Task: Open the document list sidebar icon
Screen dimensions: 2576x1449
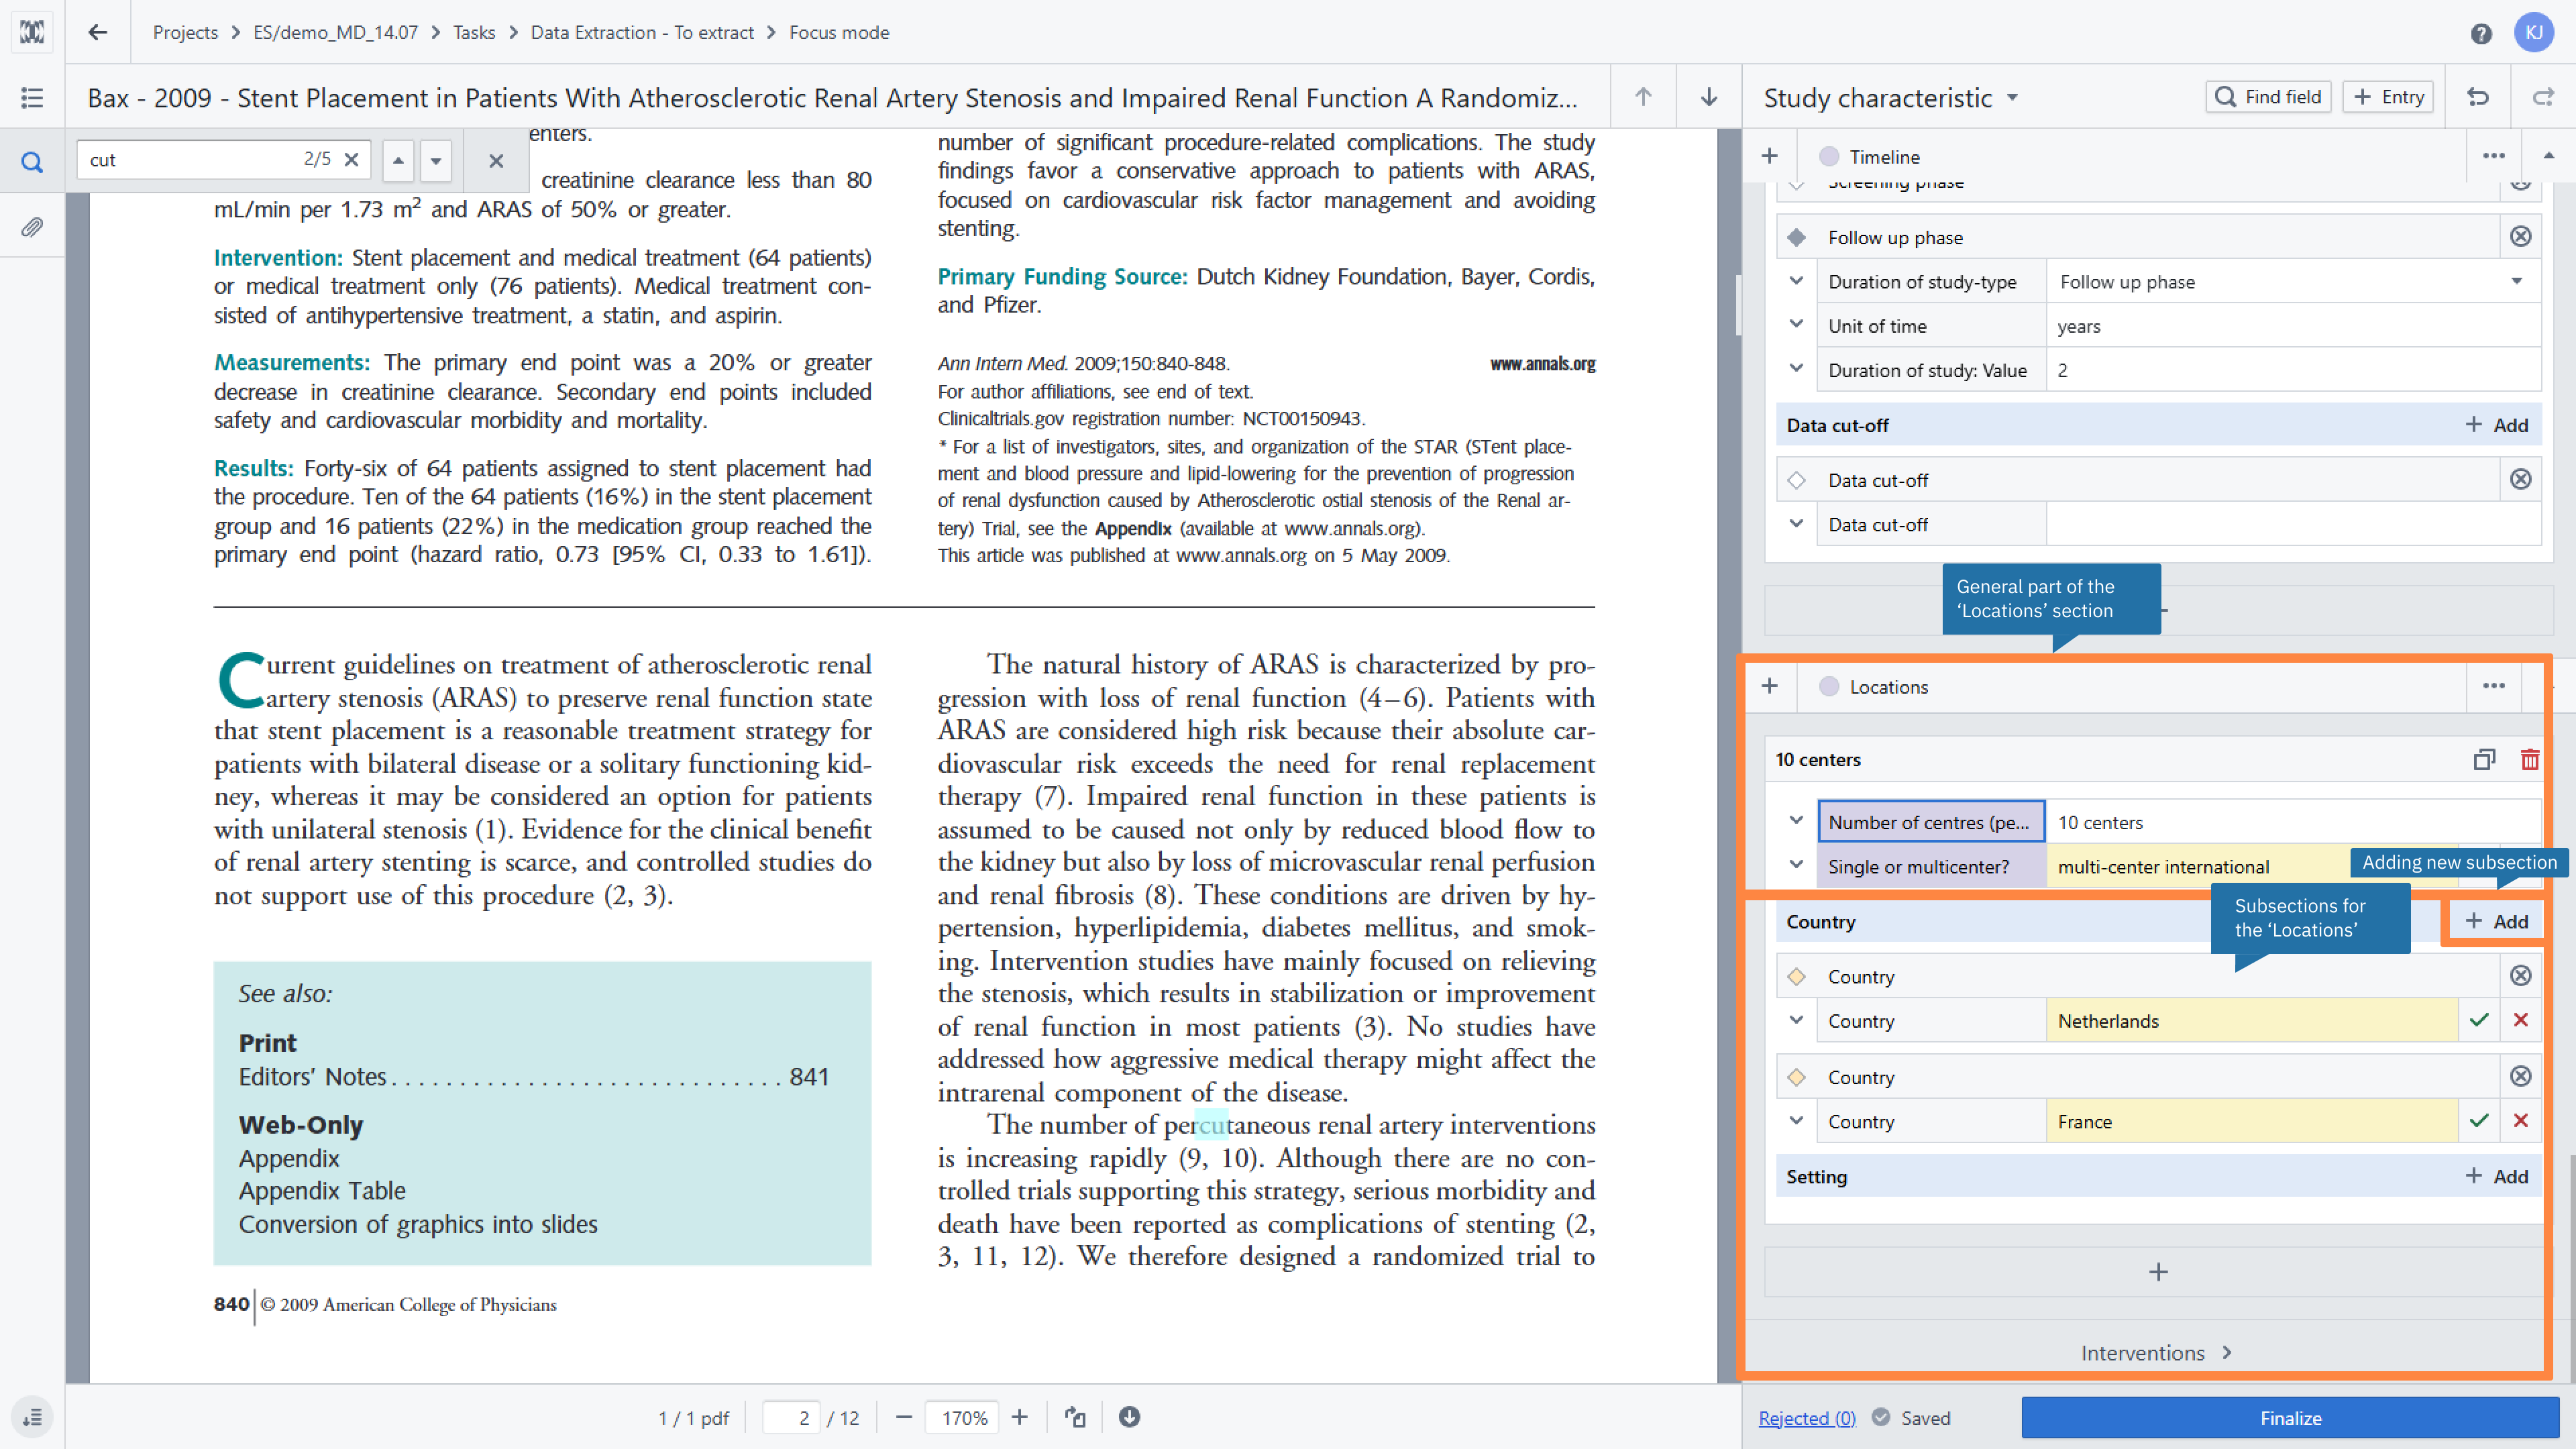Action: (32, 97)
